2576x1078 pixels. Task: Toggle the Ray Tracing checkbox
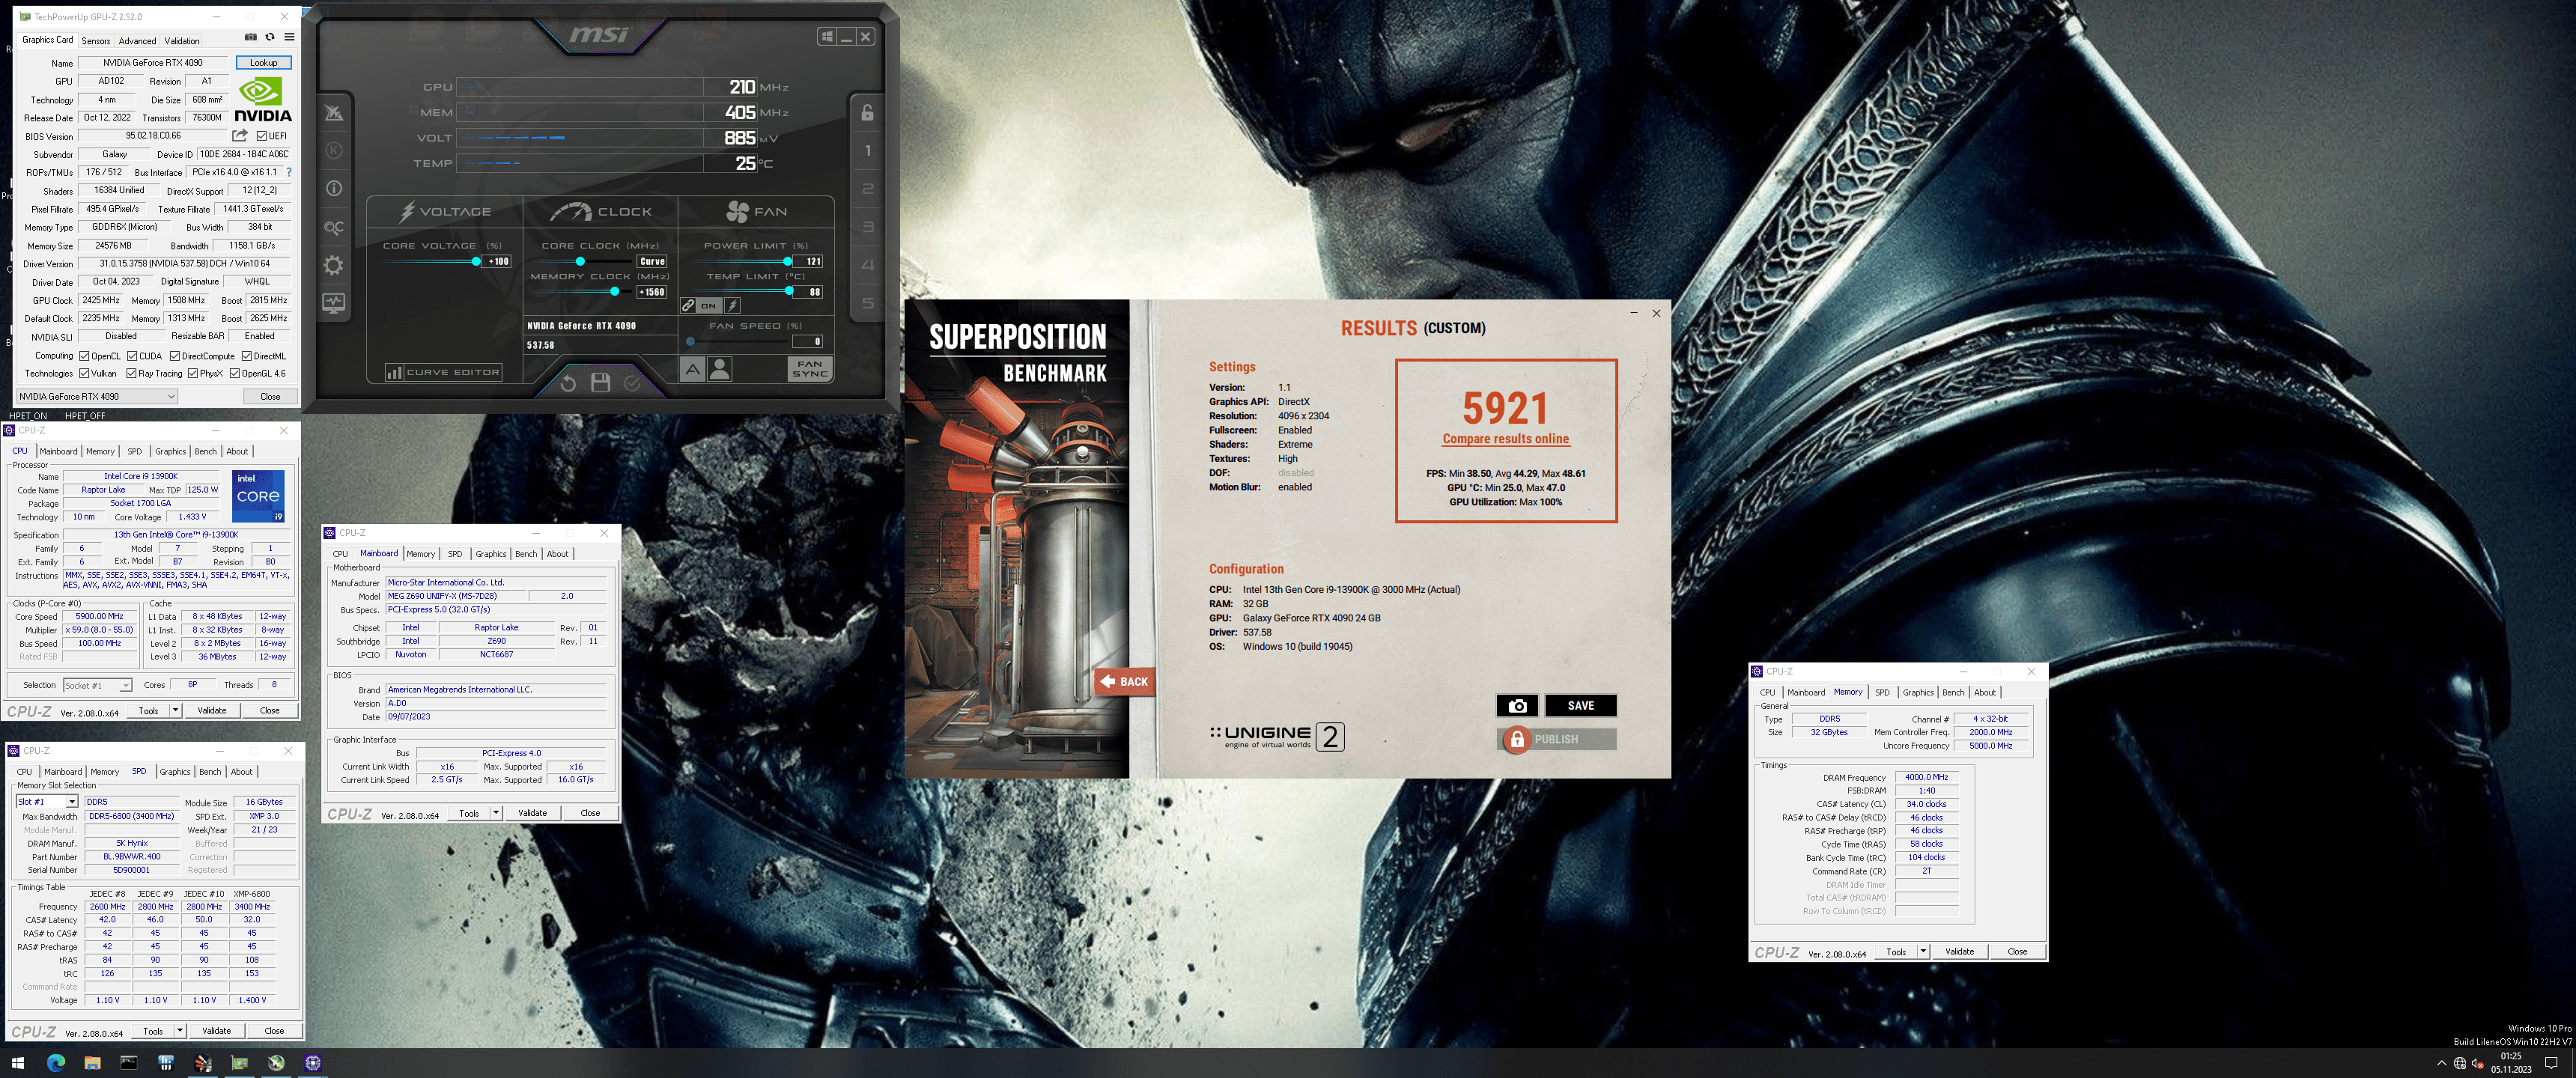(131, 374)
